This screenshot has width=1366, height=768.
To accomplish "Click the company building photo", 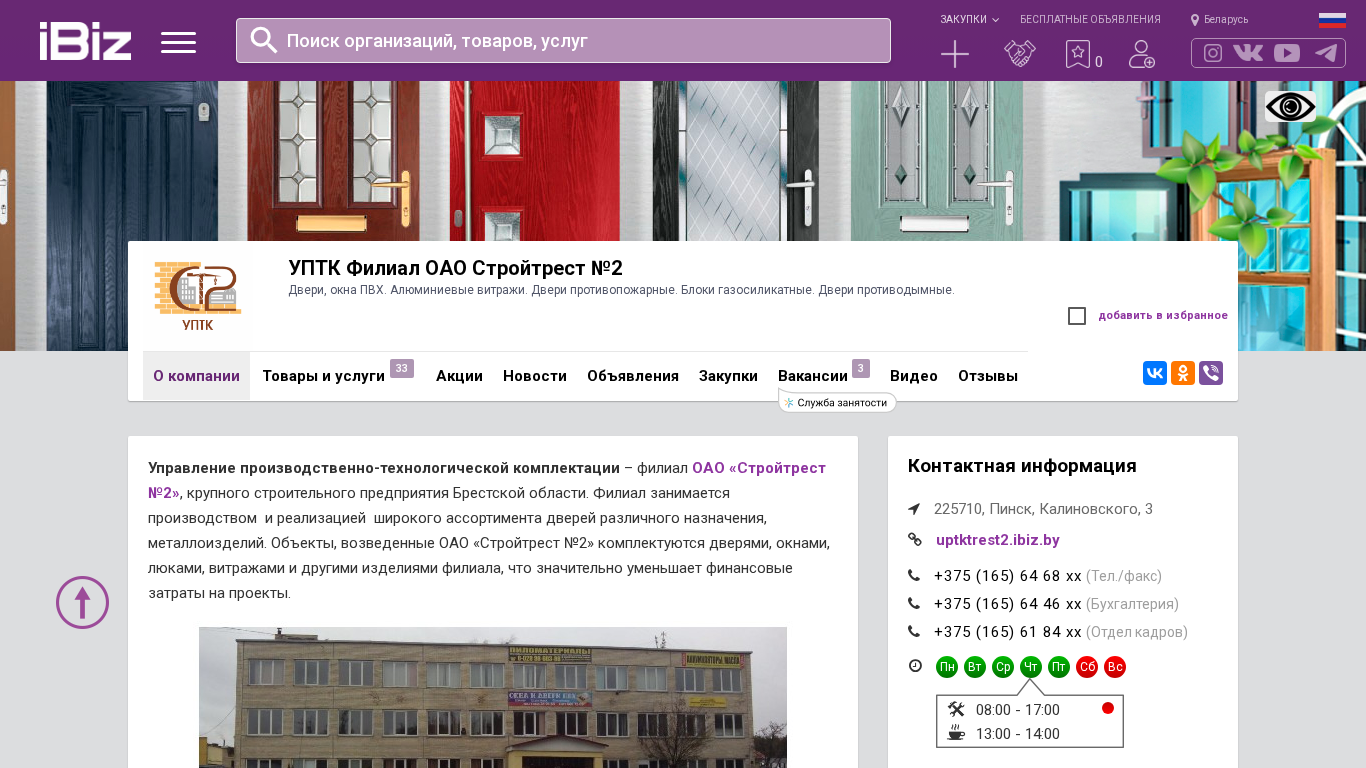I will (x=493, y=697).
